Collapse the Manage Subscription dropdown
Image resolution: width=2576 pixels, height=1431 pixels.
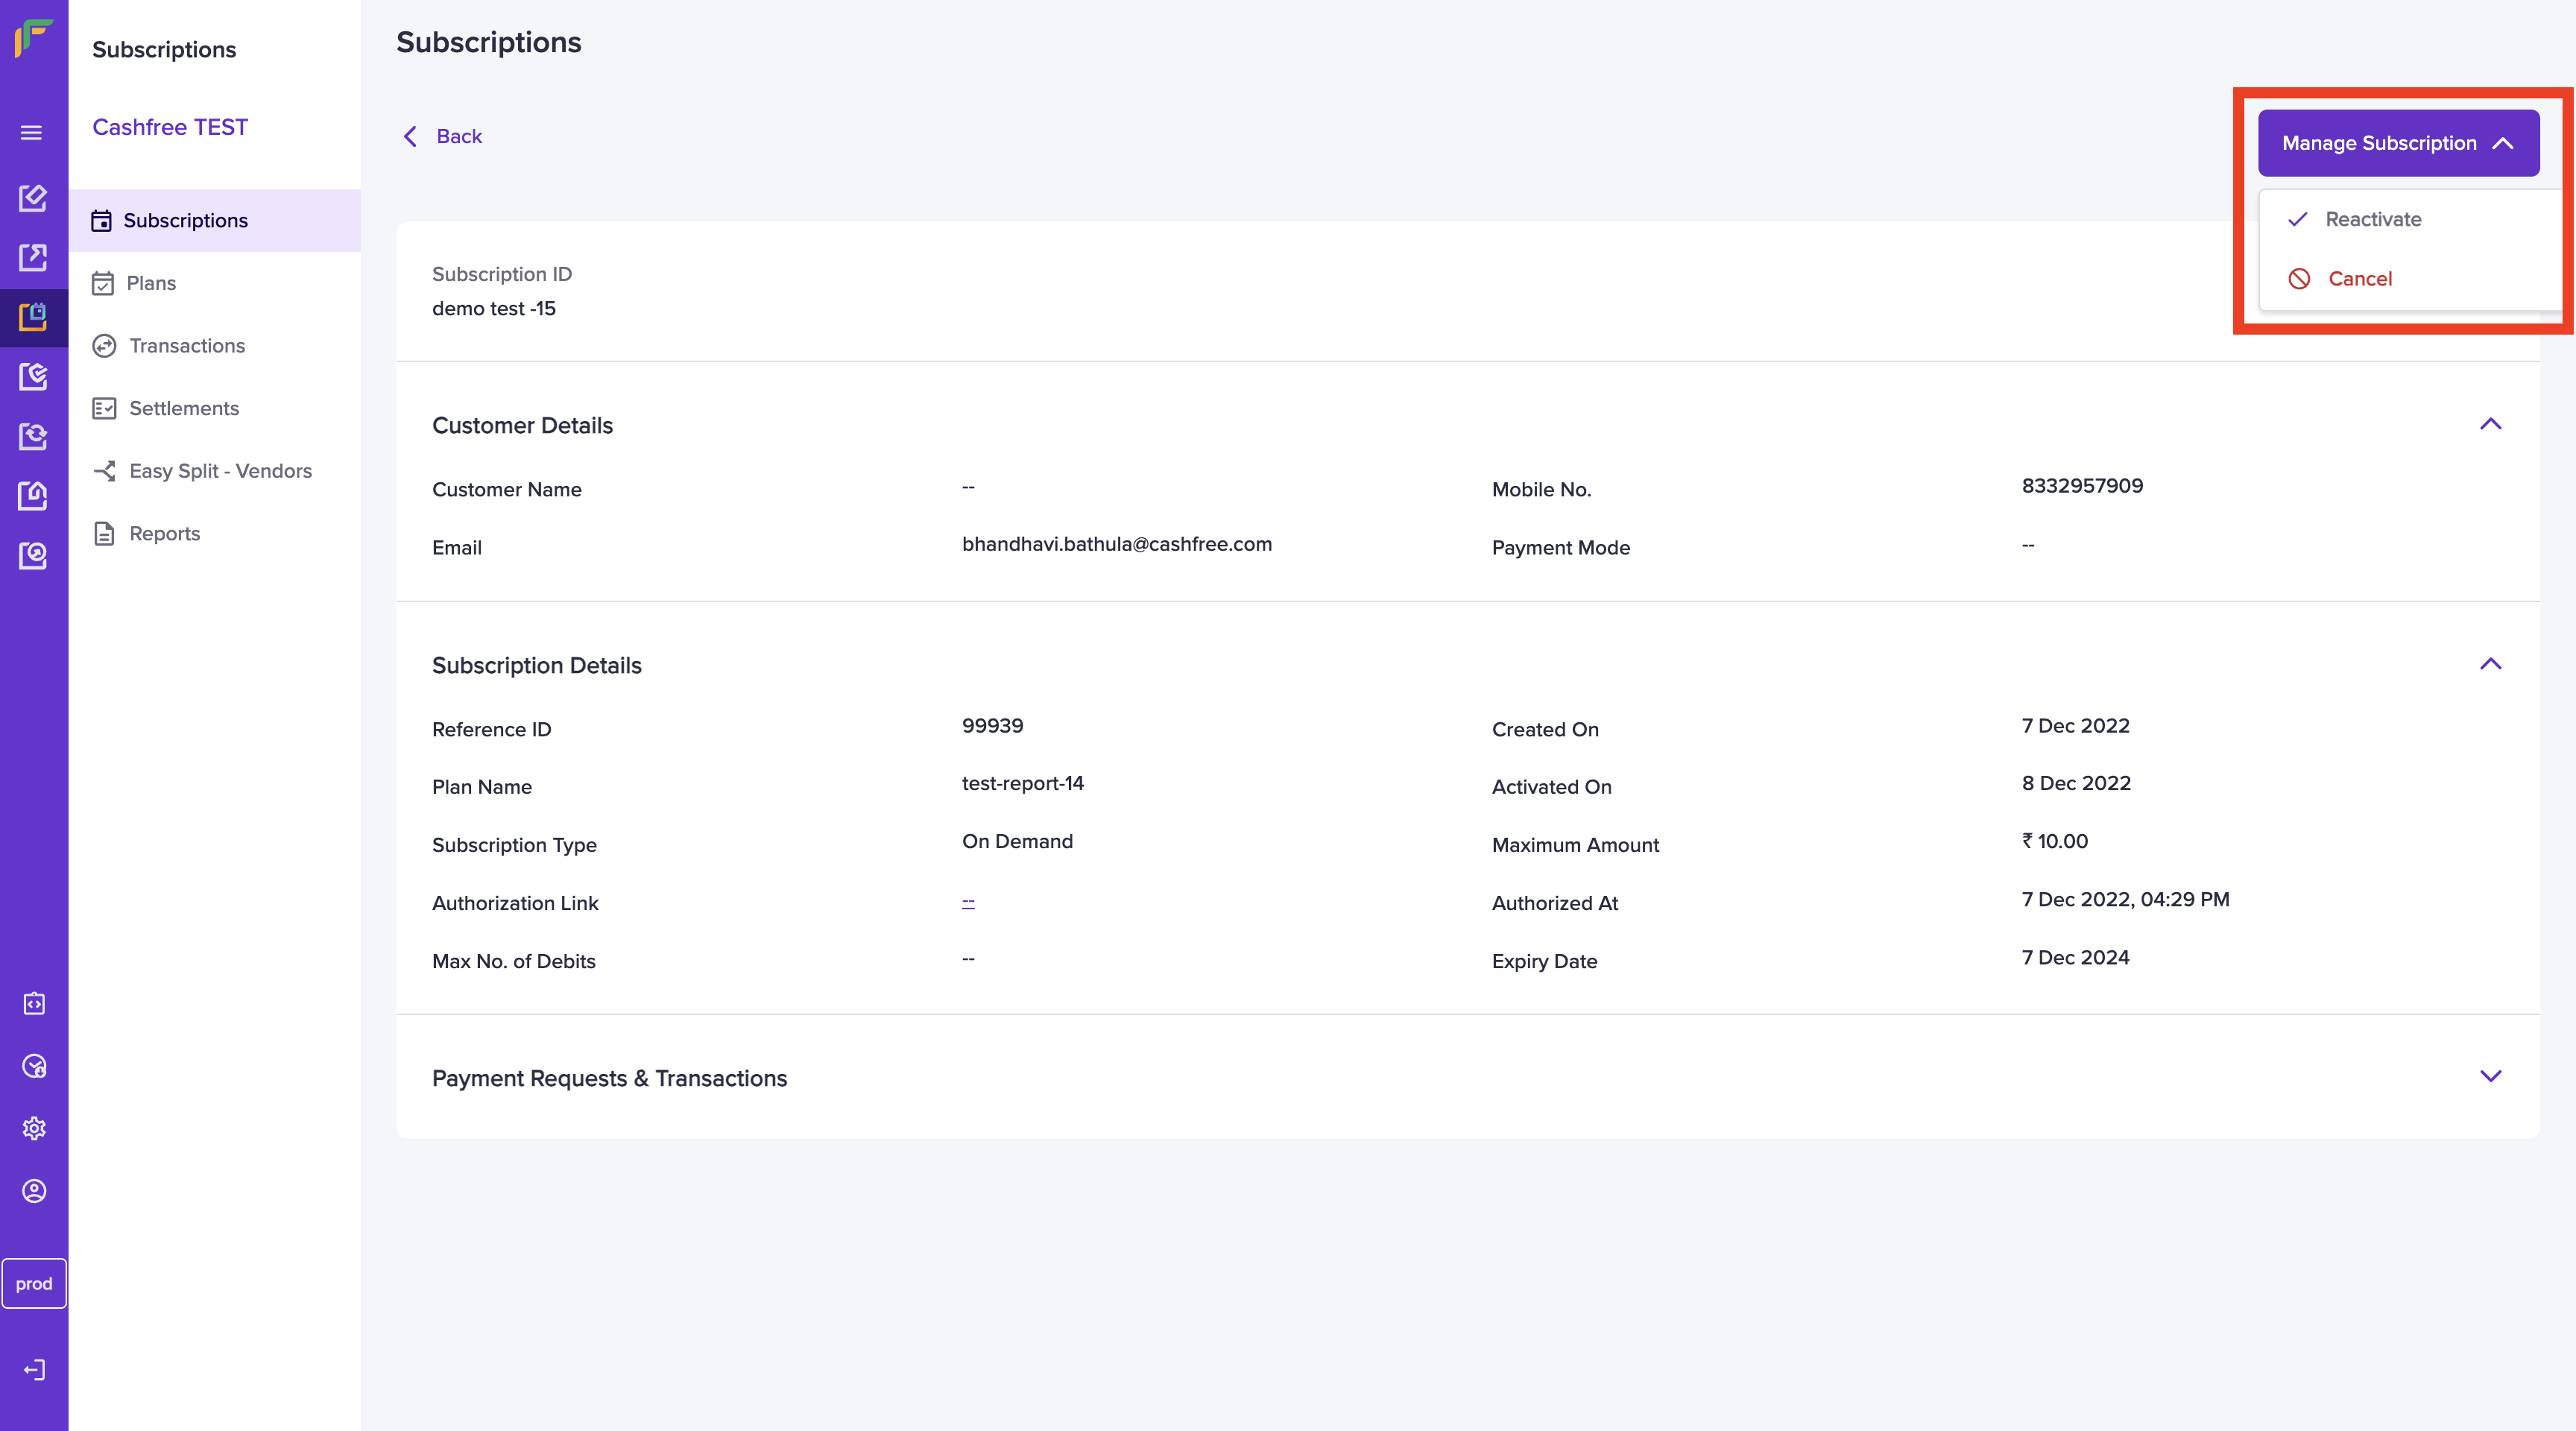pyautogui.click(x=2397, y=143)
